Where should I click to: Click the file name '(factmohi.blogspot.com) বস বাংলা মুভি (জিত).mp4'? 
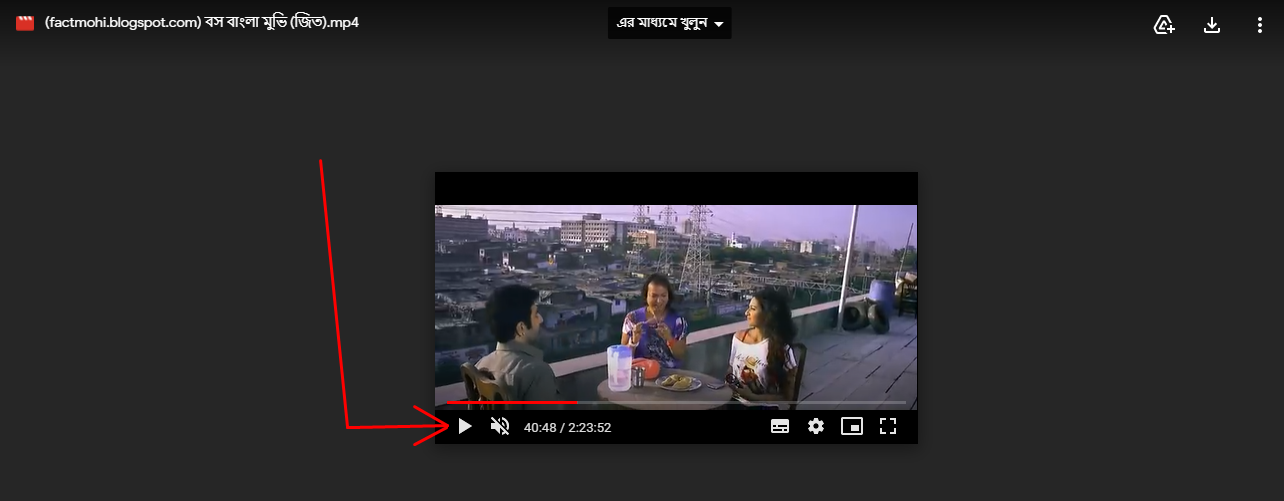[202, 23]
